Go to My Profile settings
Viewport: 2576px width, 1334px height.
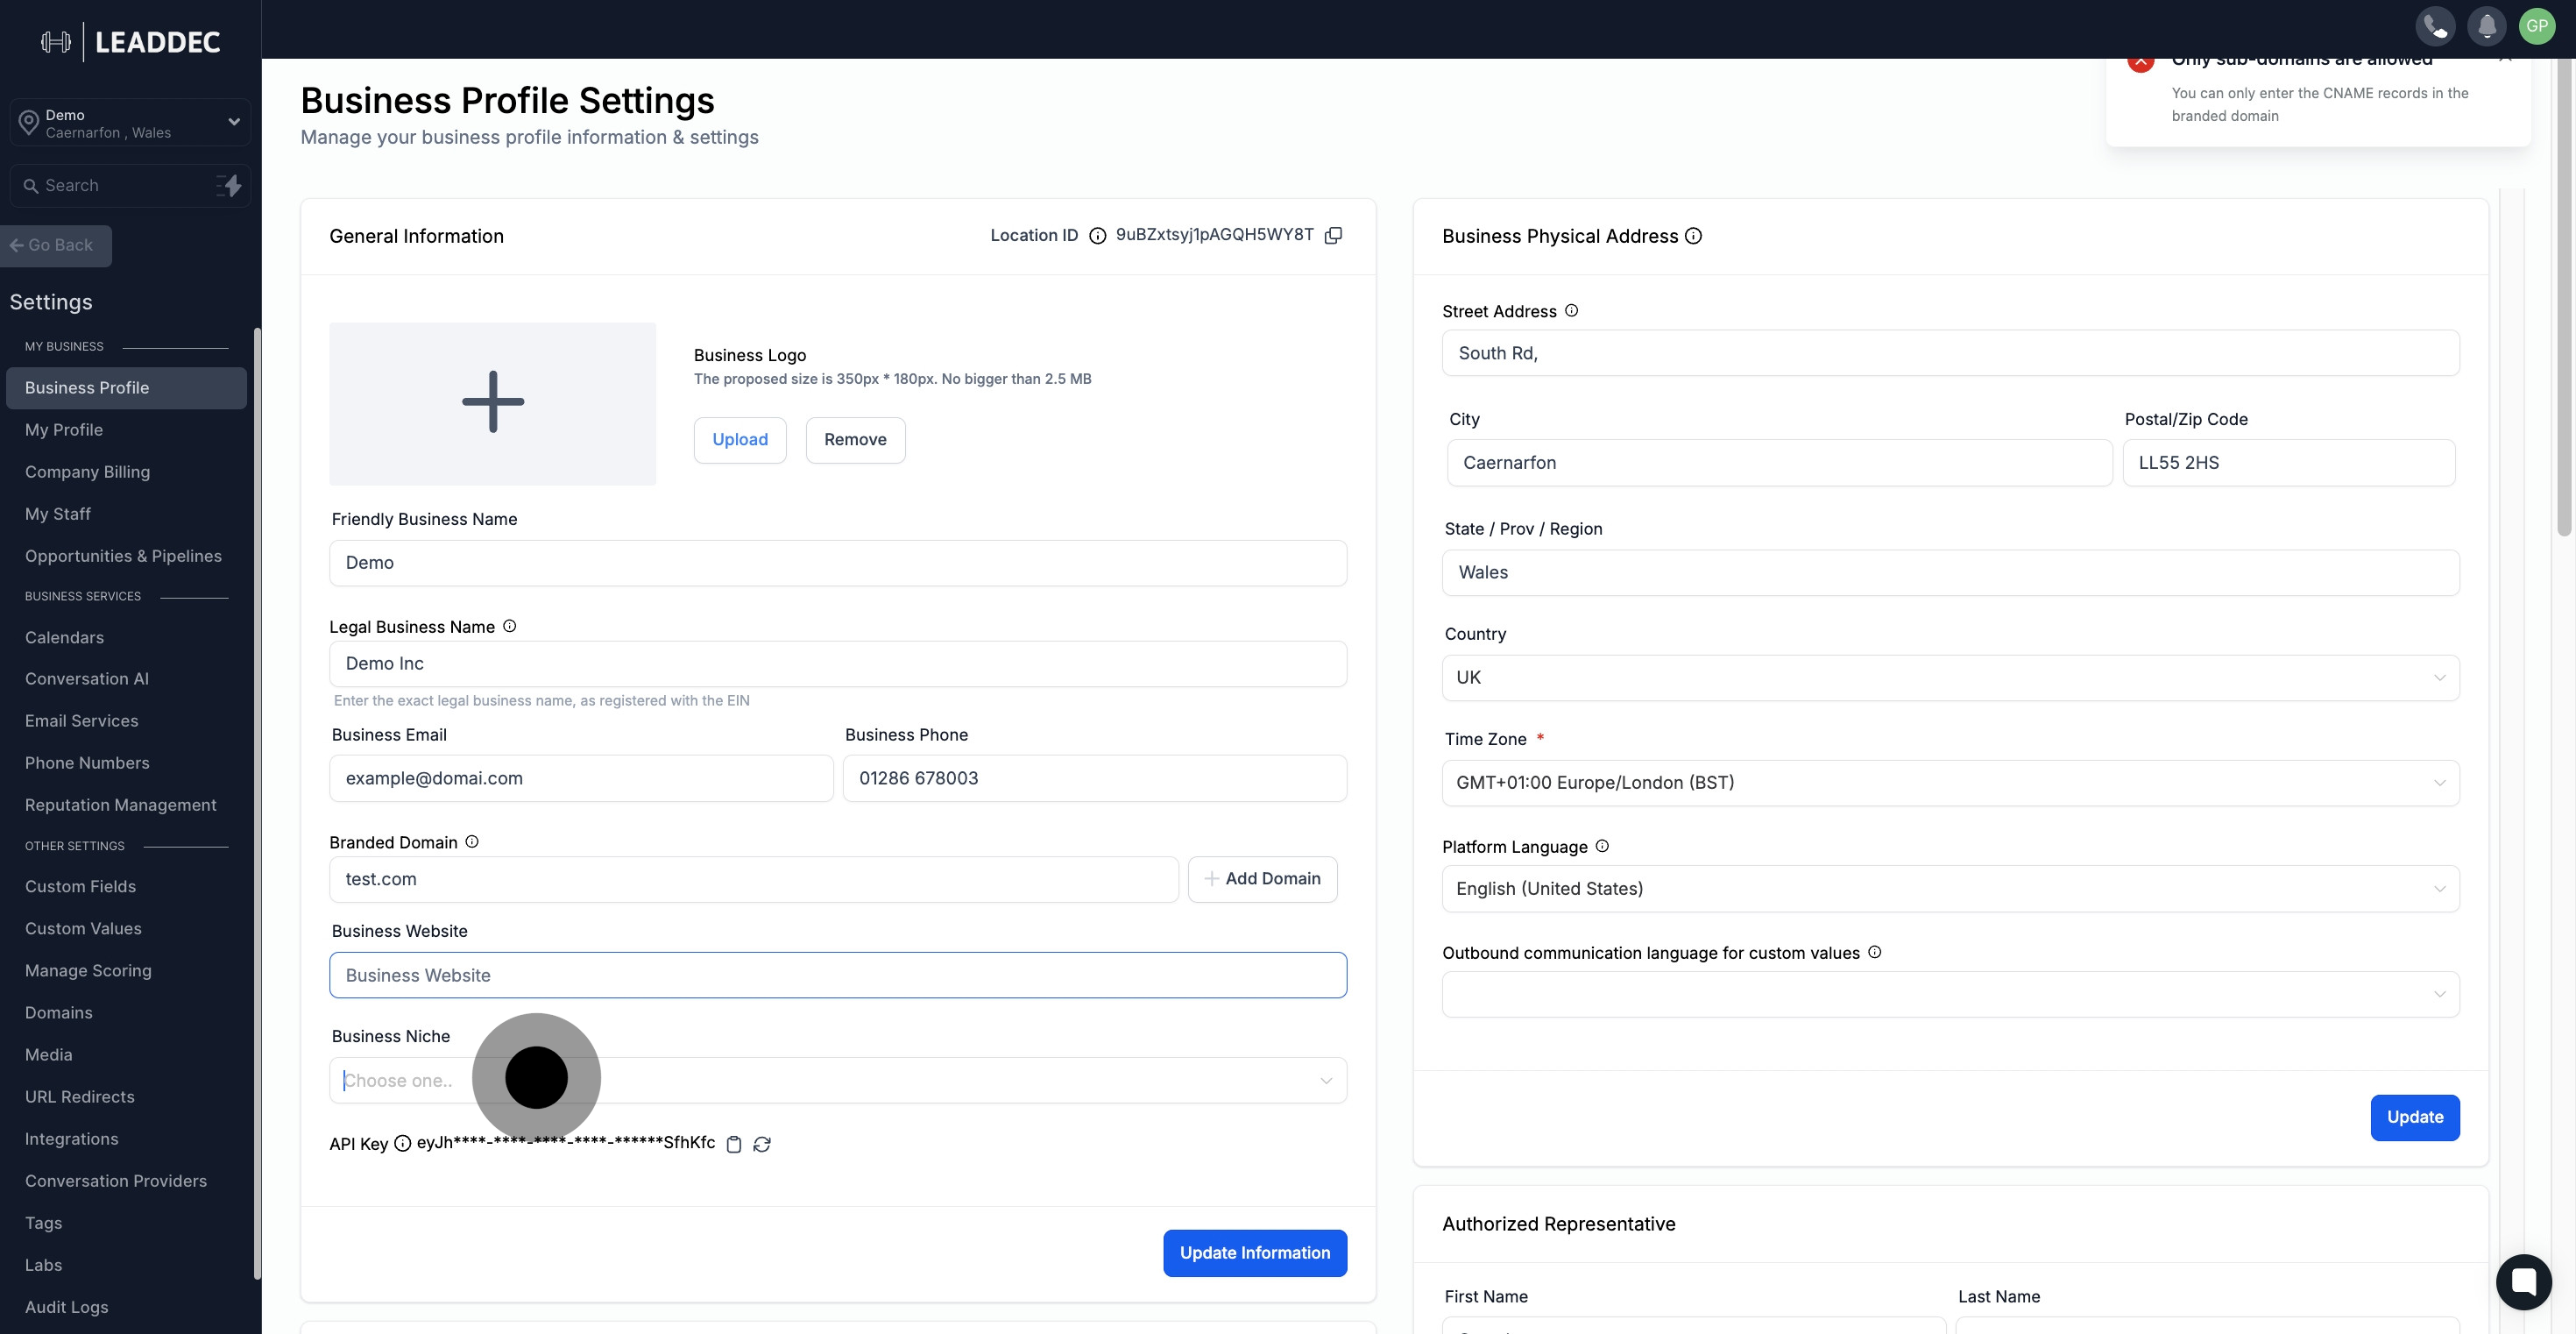click(64, 430)
